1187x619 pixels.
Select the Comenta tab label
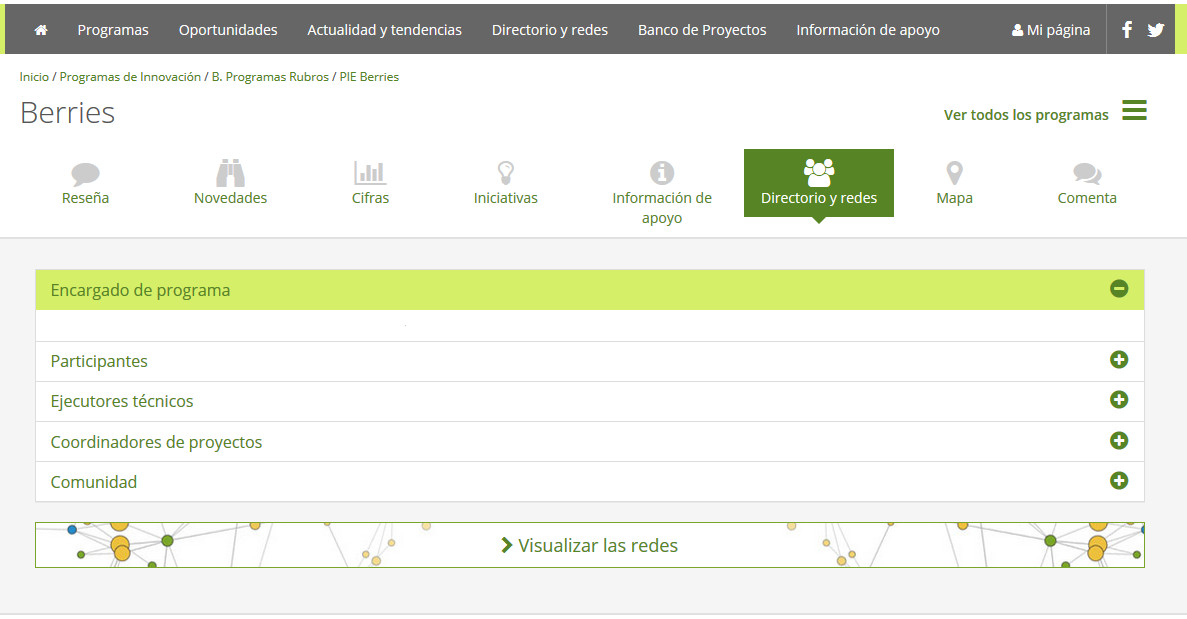(1087, 198)
